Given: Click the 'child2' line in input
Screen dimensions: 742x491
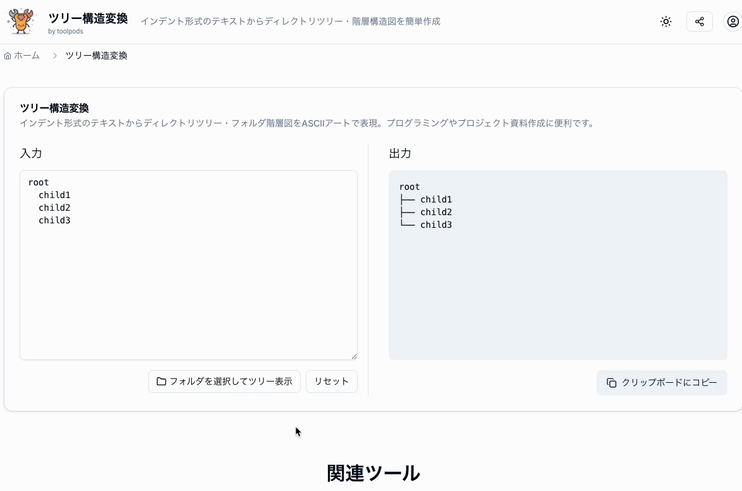Looking at the screenshot, I should point(54,208).
